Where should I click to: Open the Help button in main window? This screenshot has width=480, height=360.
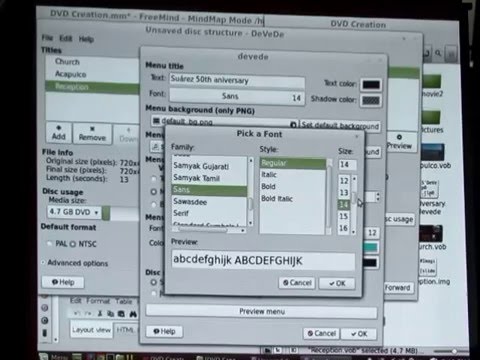click(x=63, y=282)
